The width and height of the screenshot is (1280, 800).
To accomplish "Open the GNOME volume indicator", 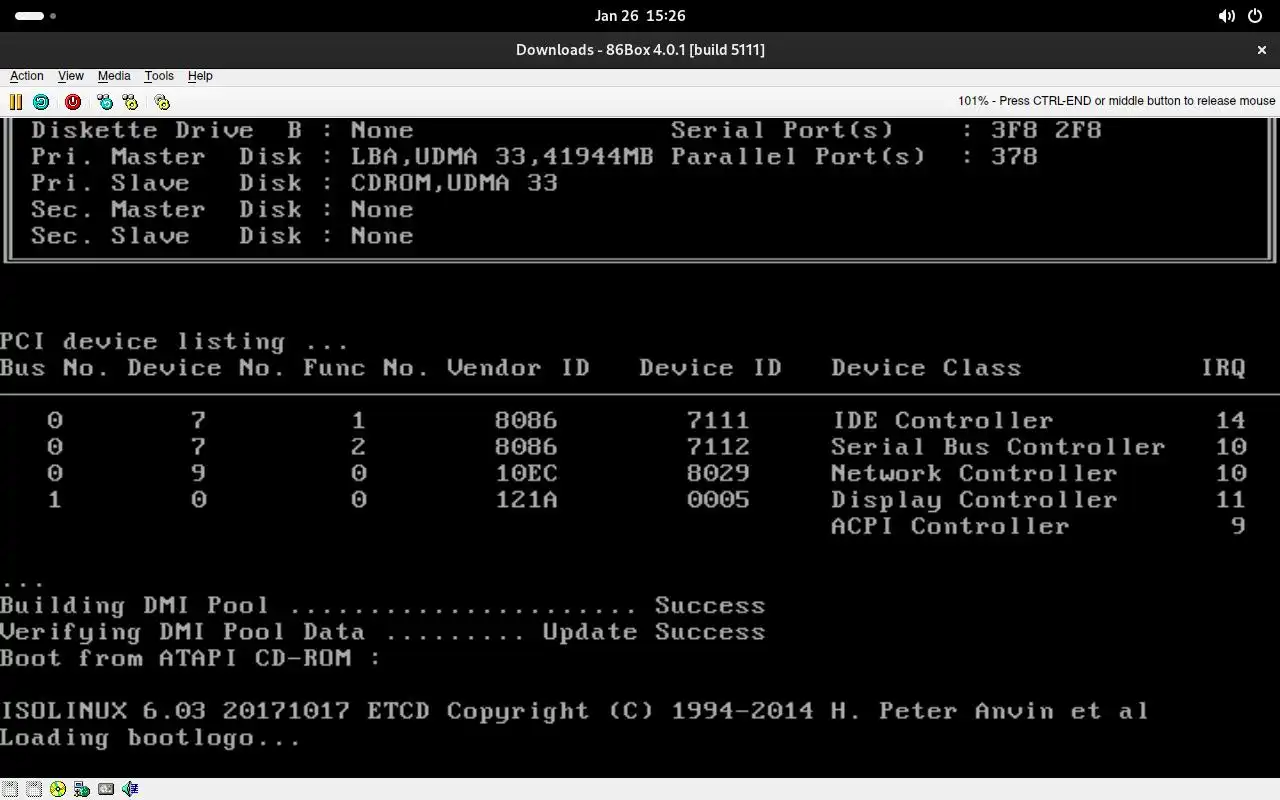I will click(1226, 16).
